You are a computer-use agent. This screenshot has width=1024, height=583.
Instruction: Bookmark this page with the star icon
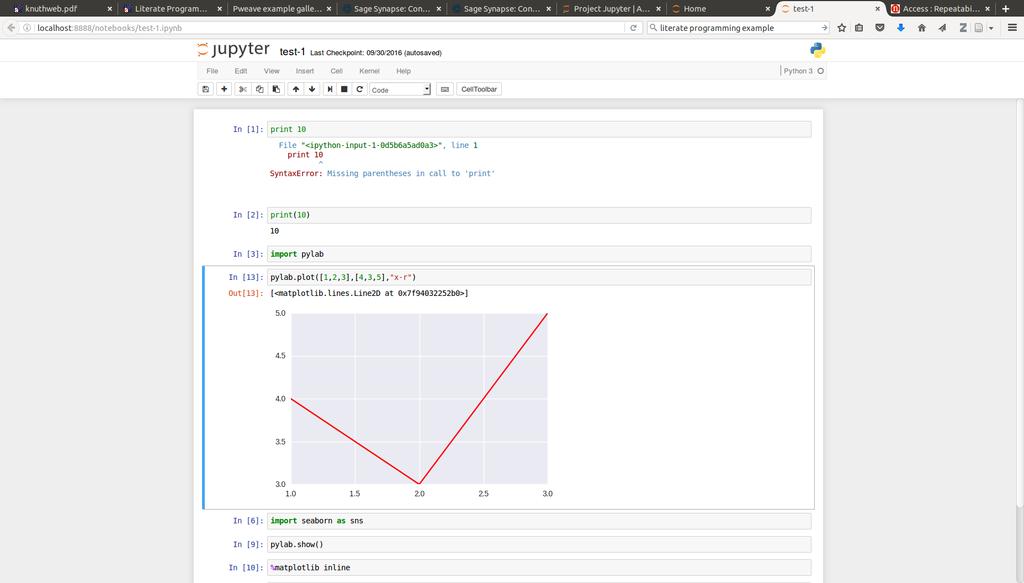click(842, 28)
